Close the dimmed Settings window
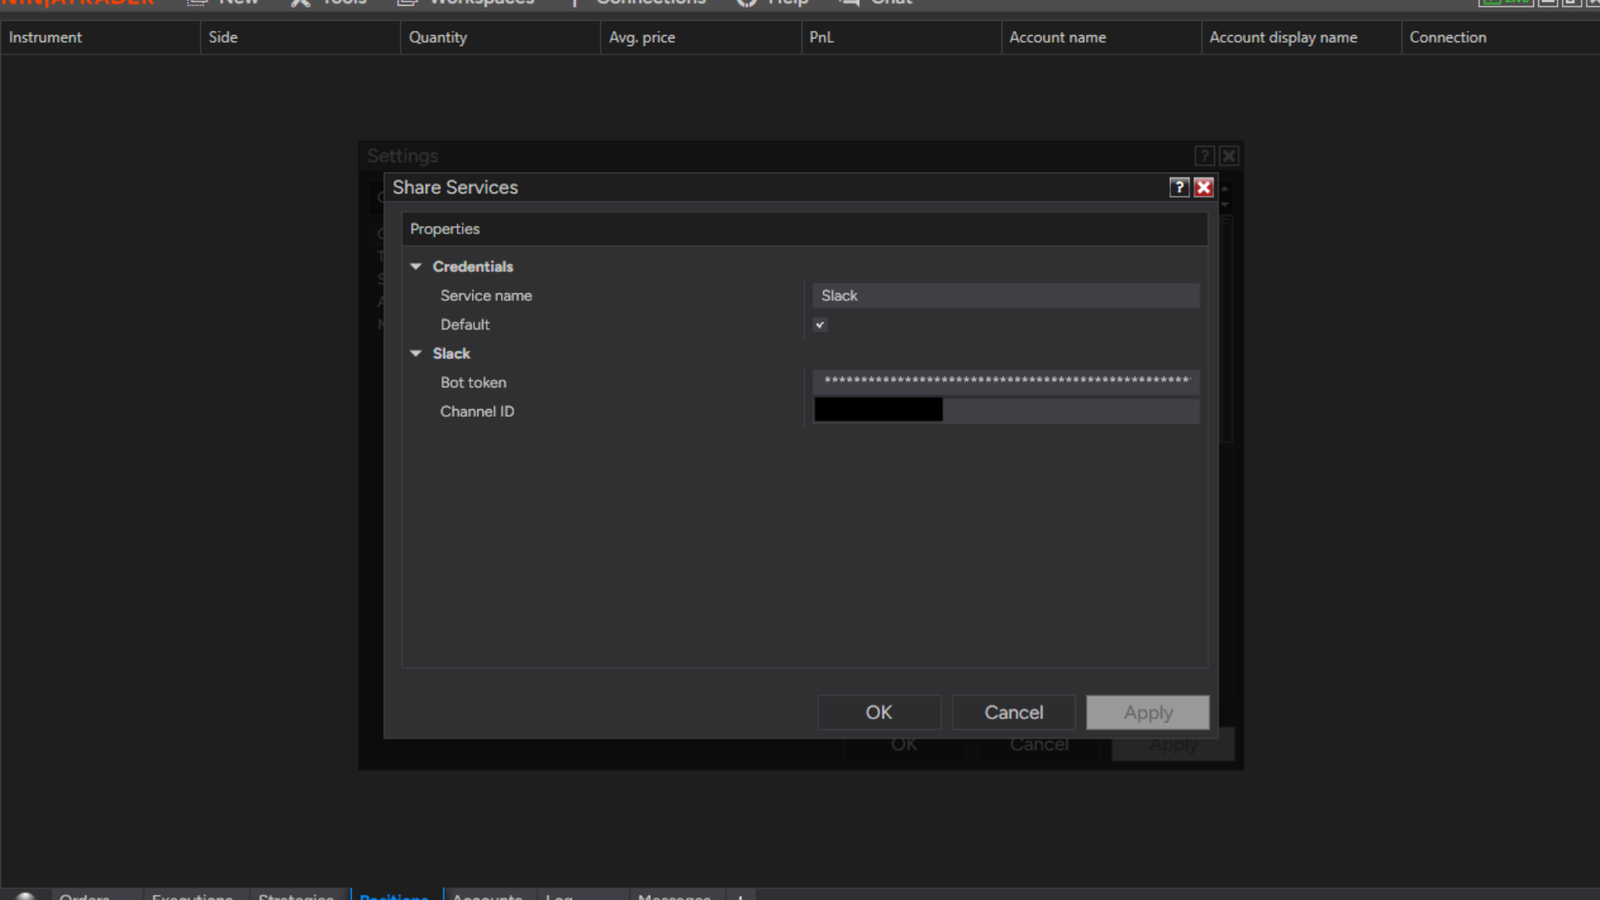 tap(1229, 156)
